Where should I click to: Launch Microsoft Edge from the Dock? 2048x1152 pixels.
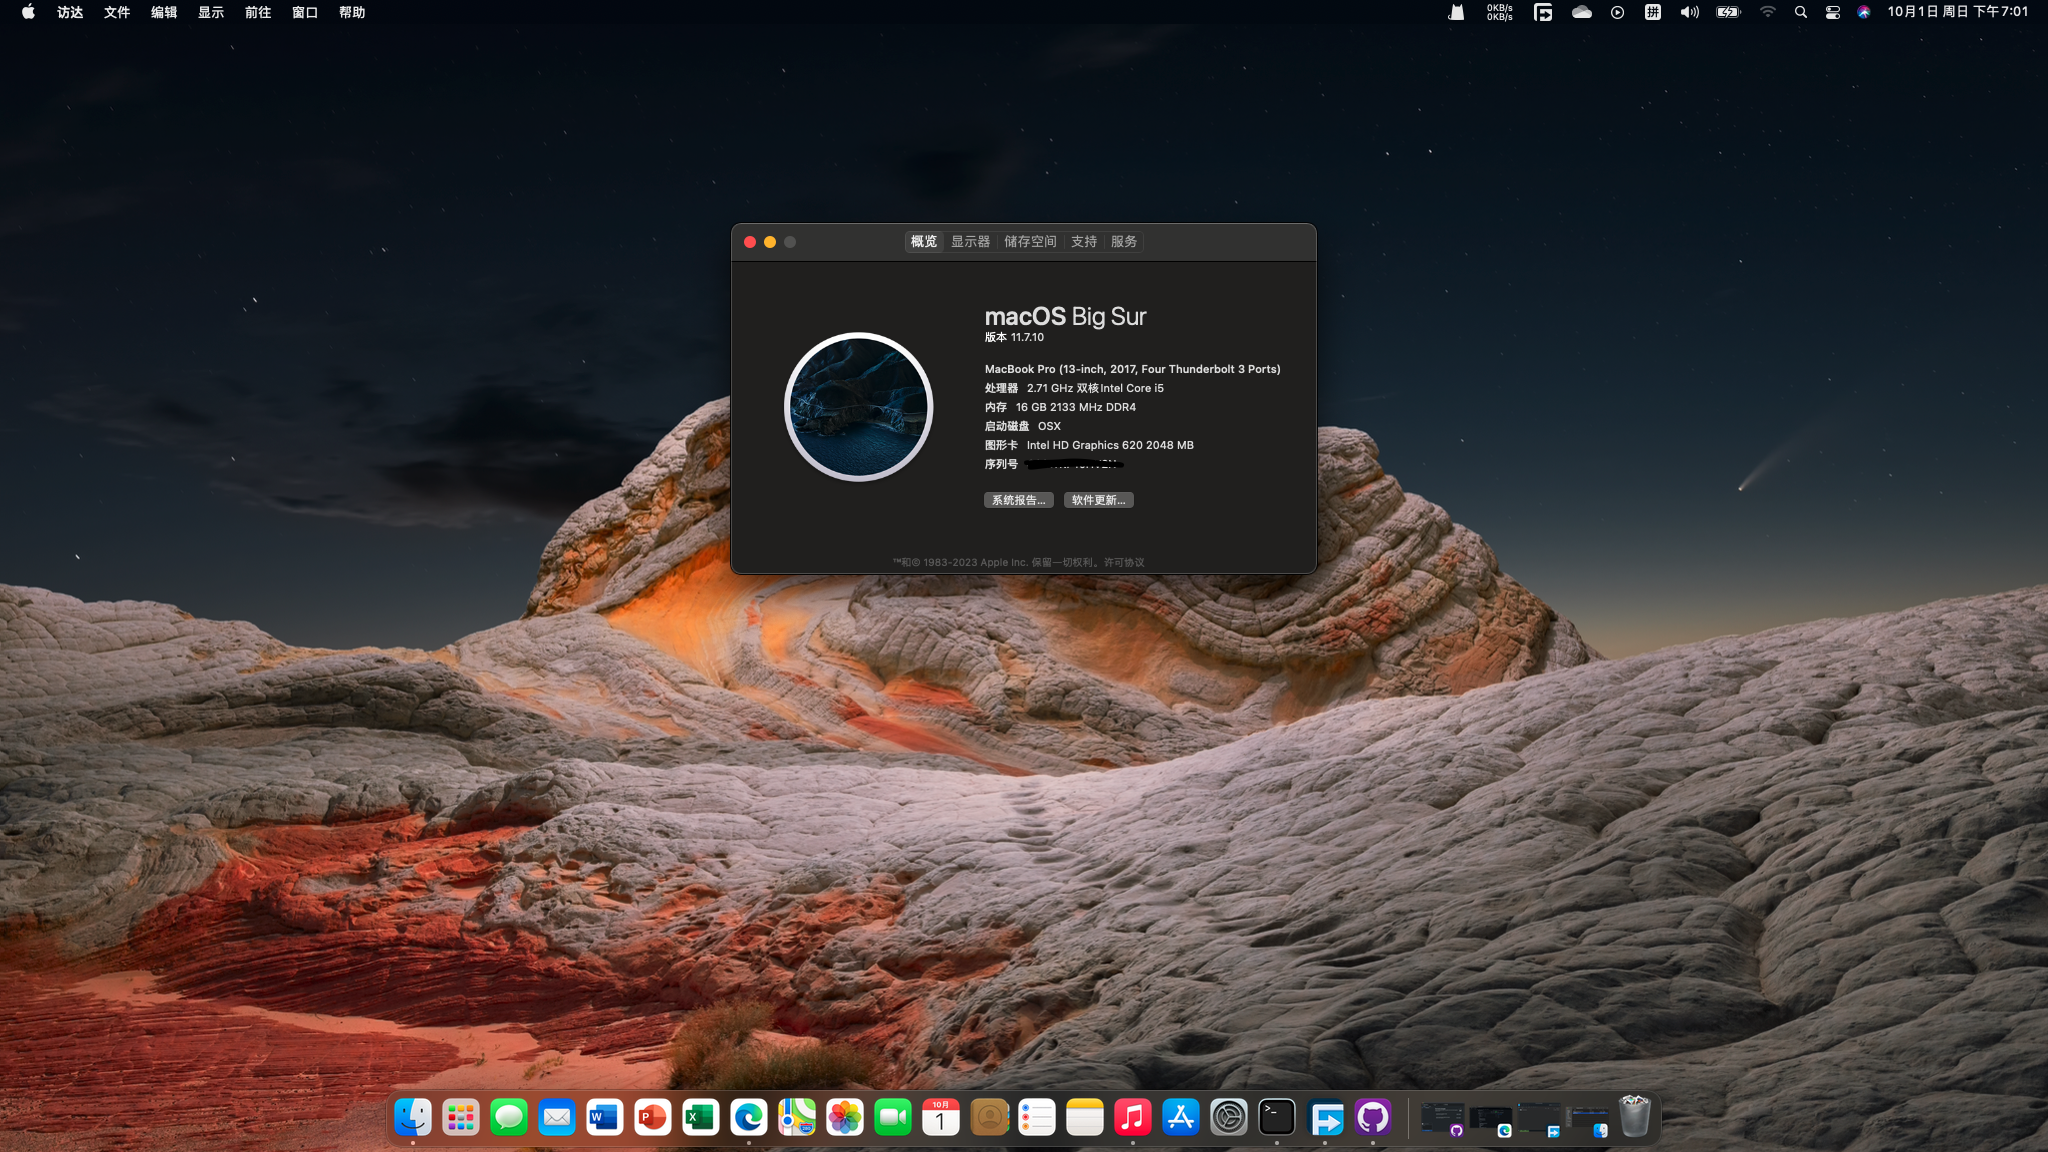tap(748, 1117)
